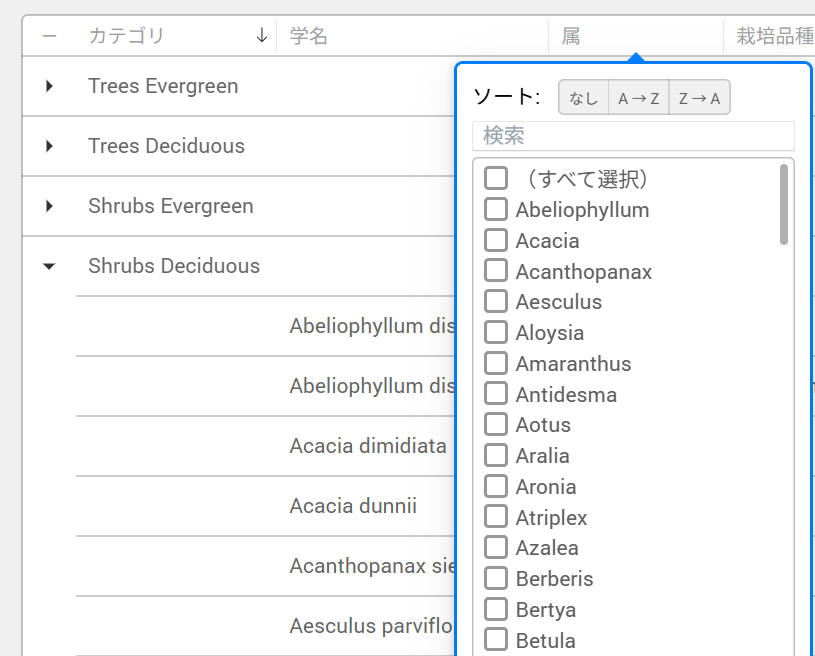The width and height of the screenshot is (815, 656).
Task: Expand the Trees Evergreen group
Action: click(49, 86)
